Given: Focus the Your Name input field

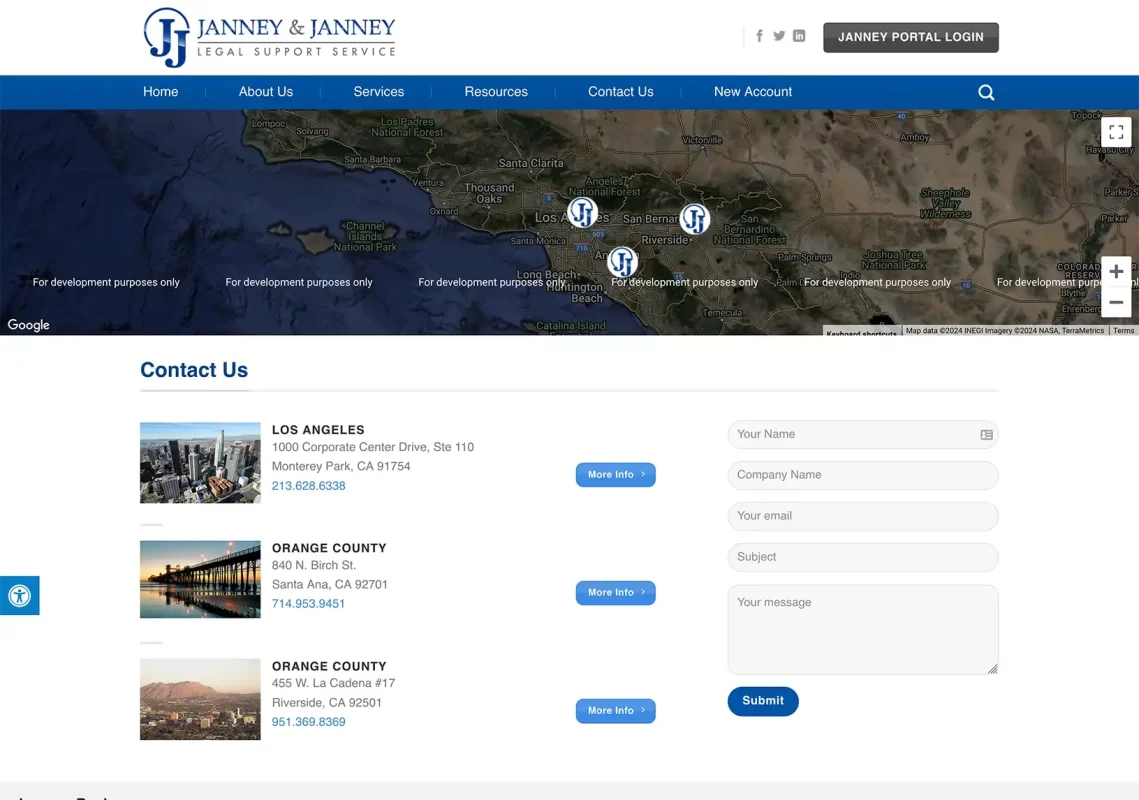Looking at the screenshot, I should pyautogui.click(x=863, y=435).
